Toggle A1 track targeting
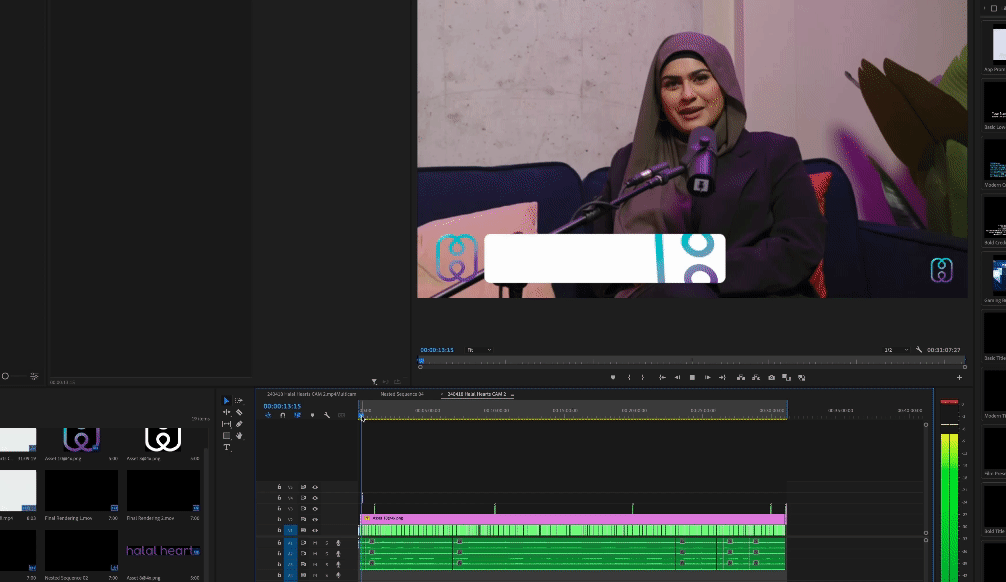Viewport: 1006px width, 582px height. [x=290, y=543]
